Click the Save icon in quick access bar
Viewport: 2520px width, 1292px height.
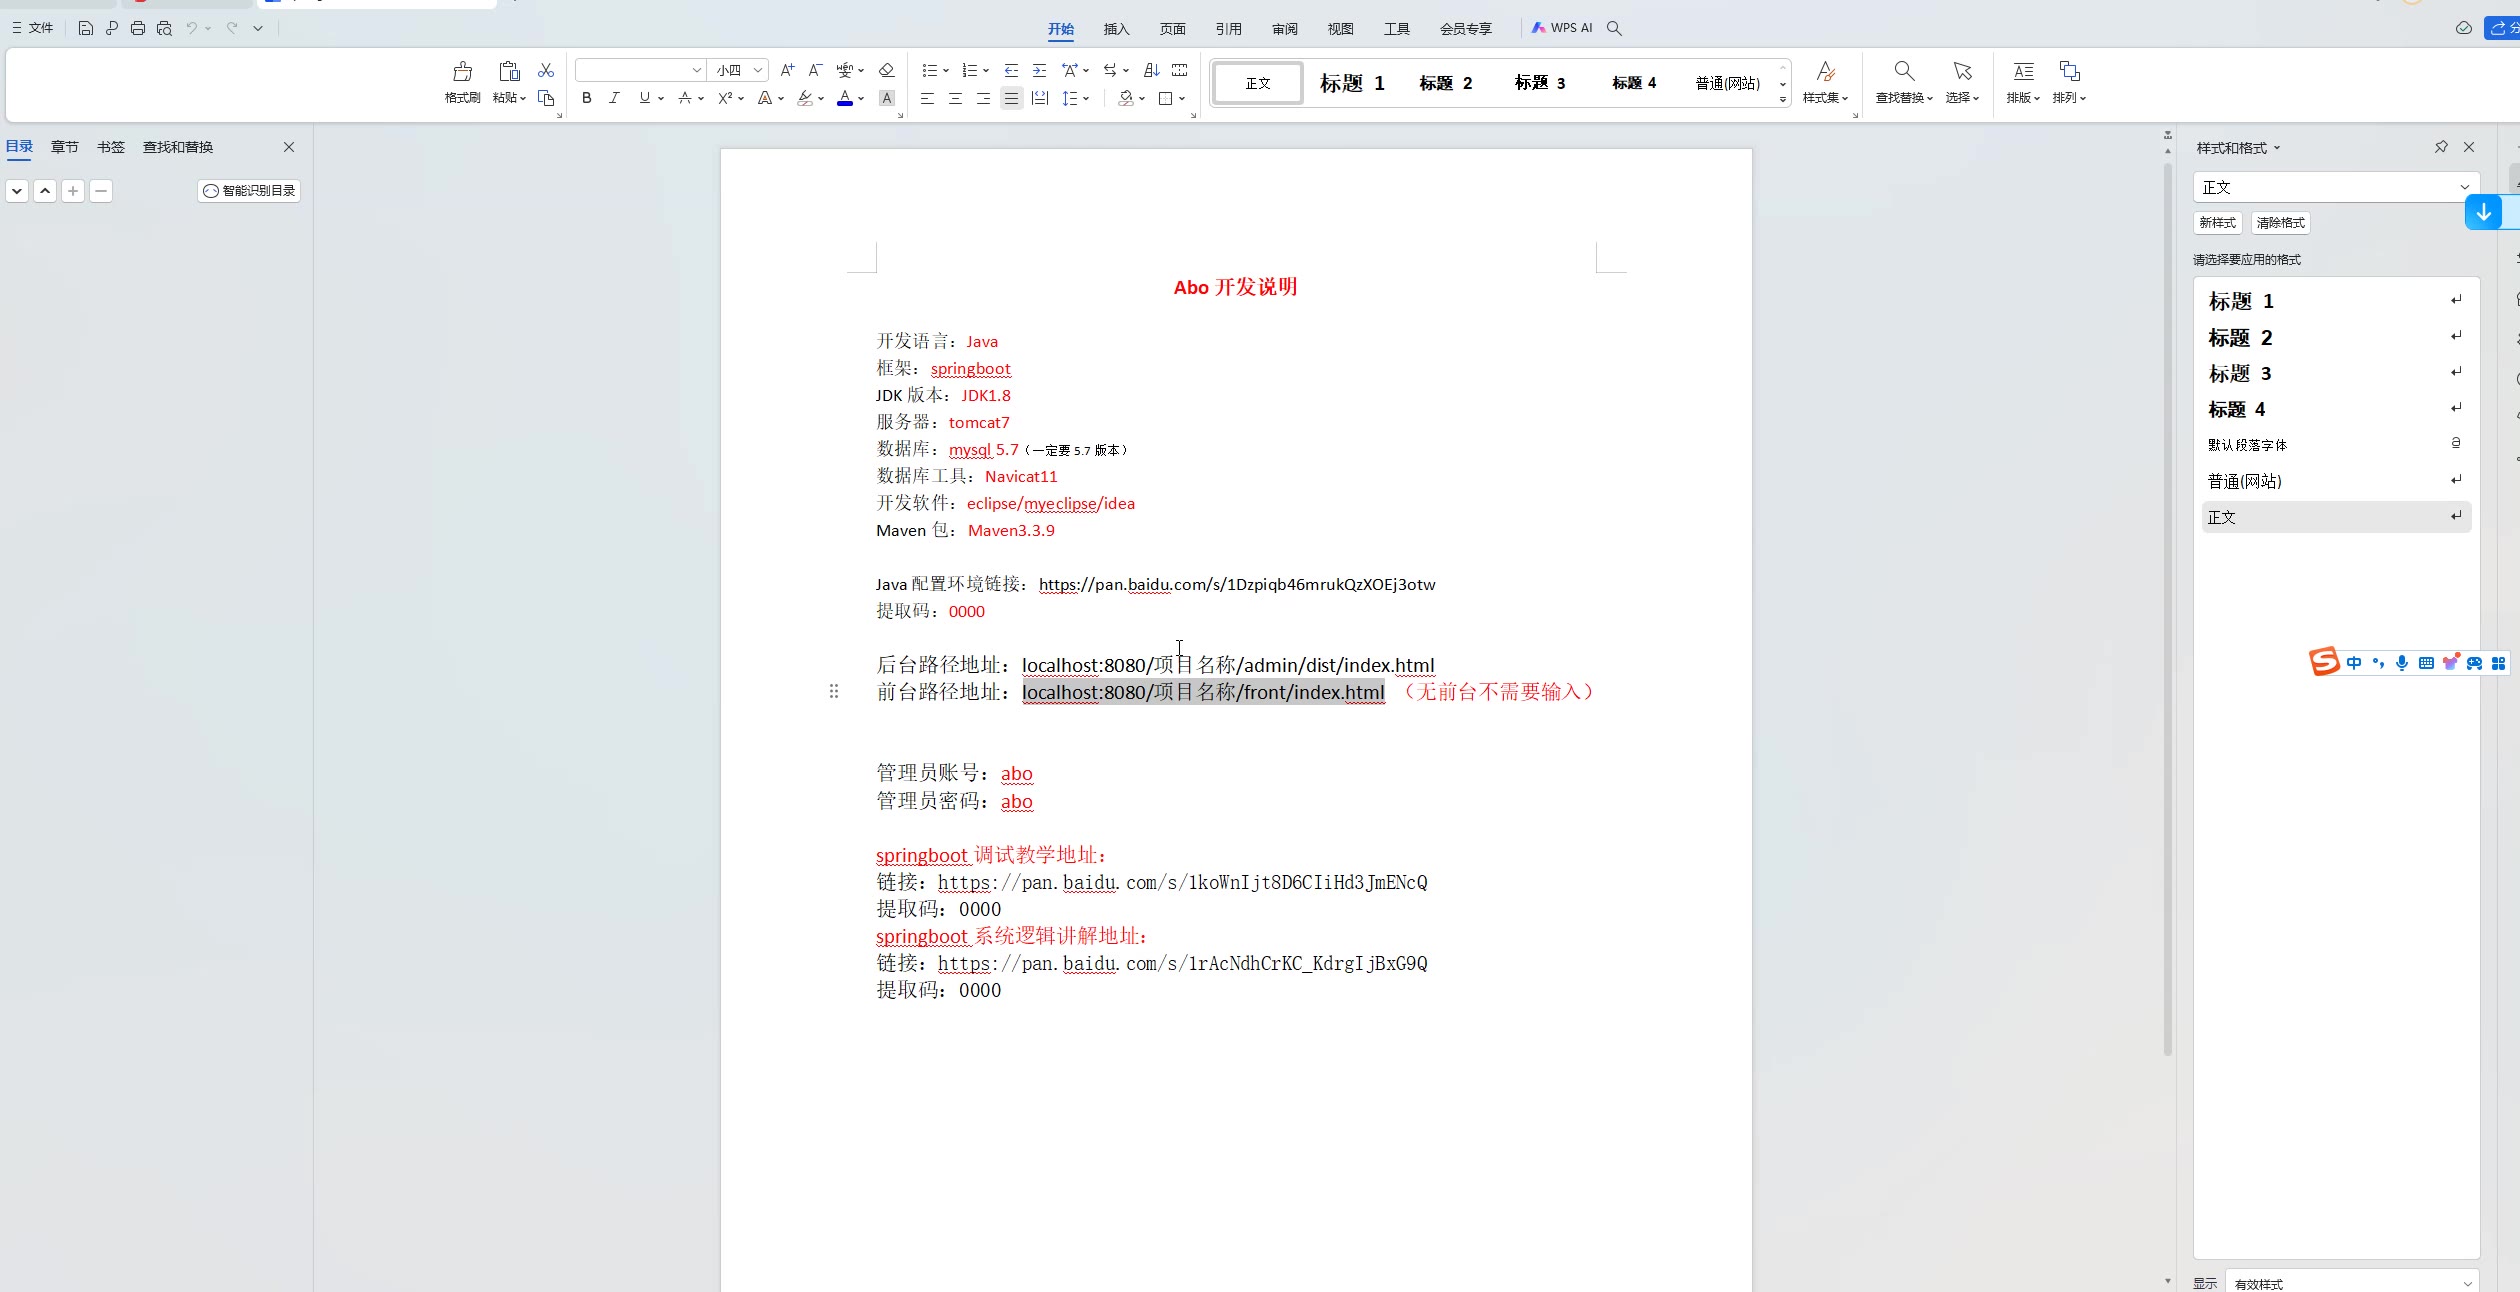coord(86,28)
